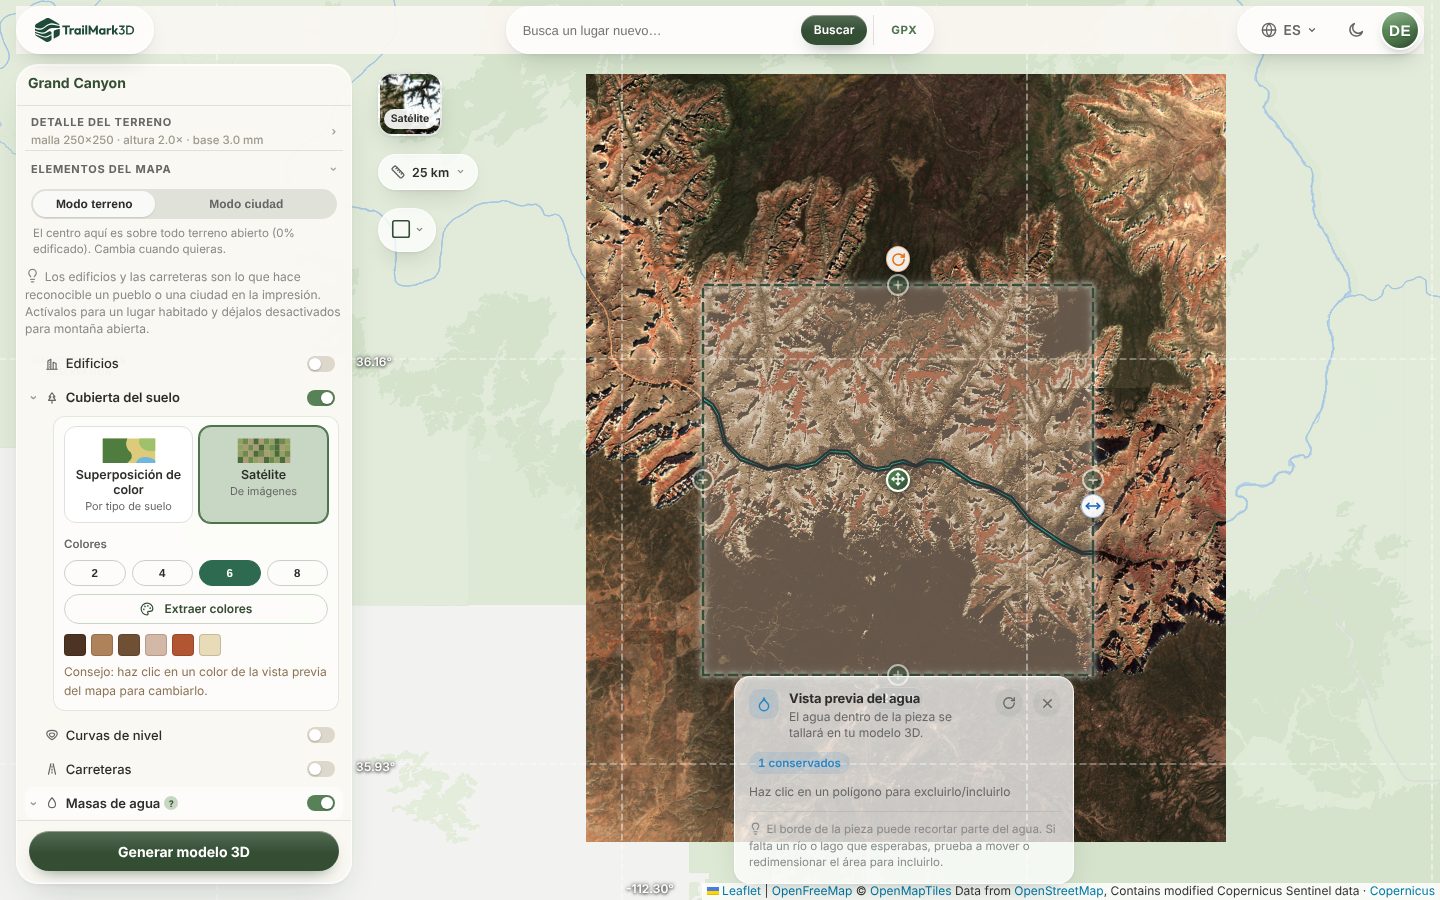The image size is (1440, 900).
Task: Click the GPX button
Action: click(x=904, y=30)
